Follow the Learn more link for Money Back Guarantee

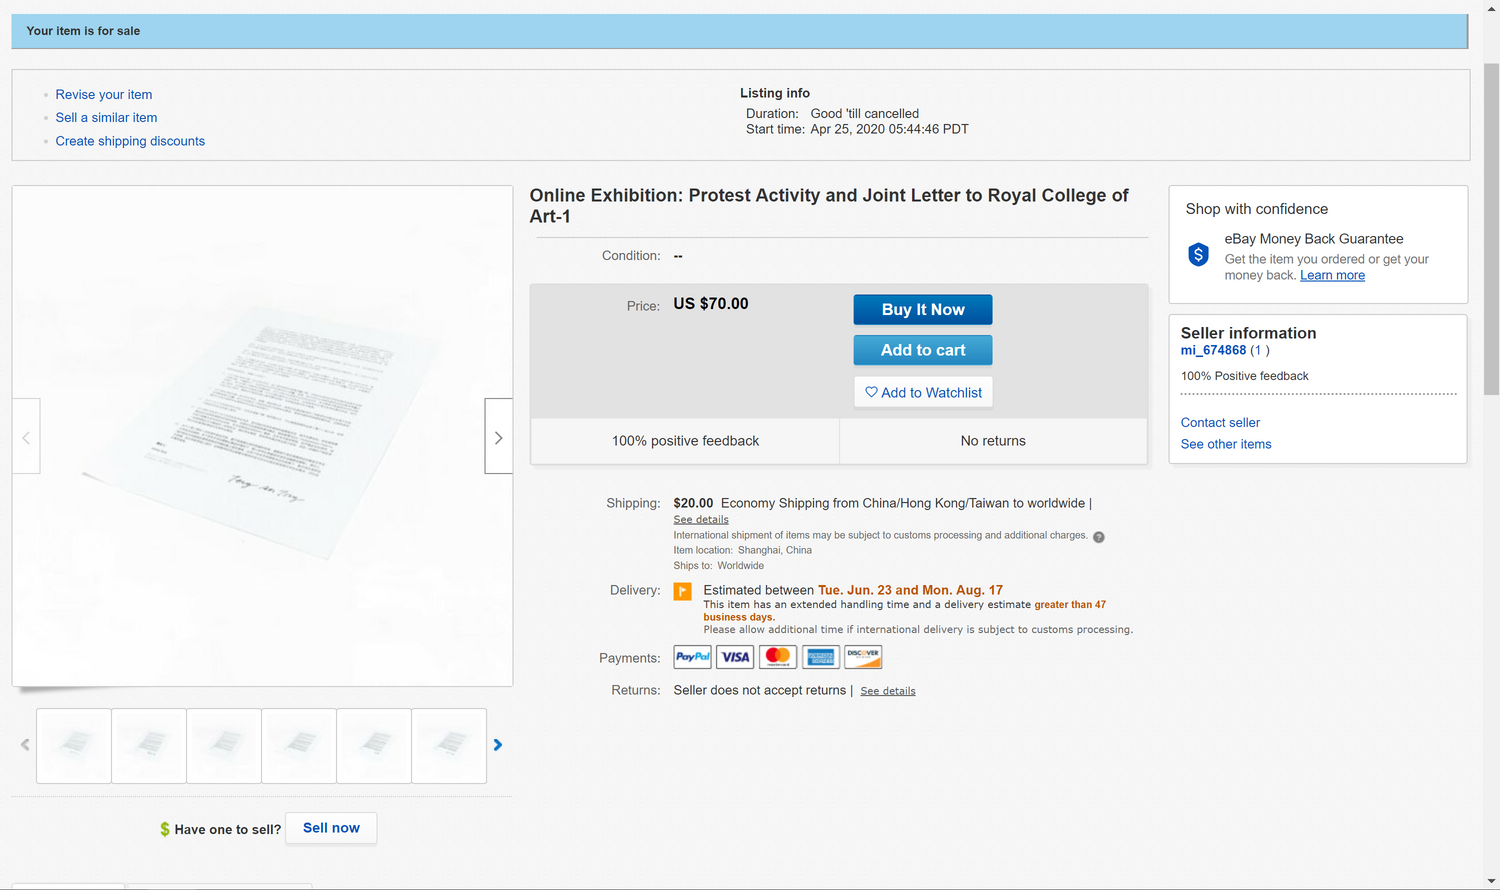[x=1332, y=275]
